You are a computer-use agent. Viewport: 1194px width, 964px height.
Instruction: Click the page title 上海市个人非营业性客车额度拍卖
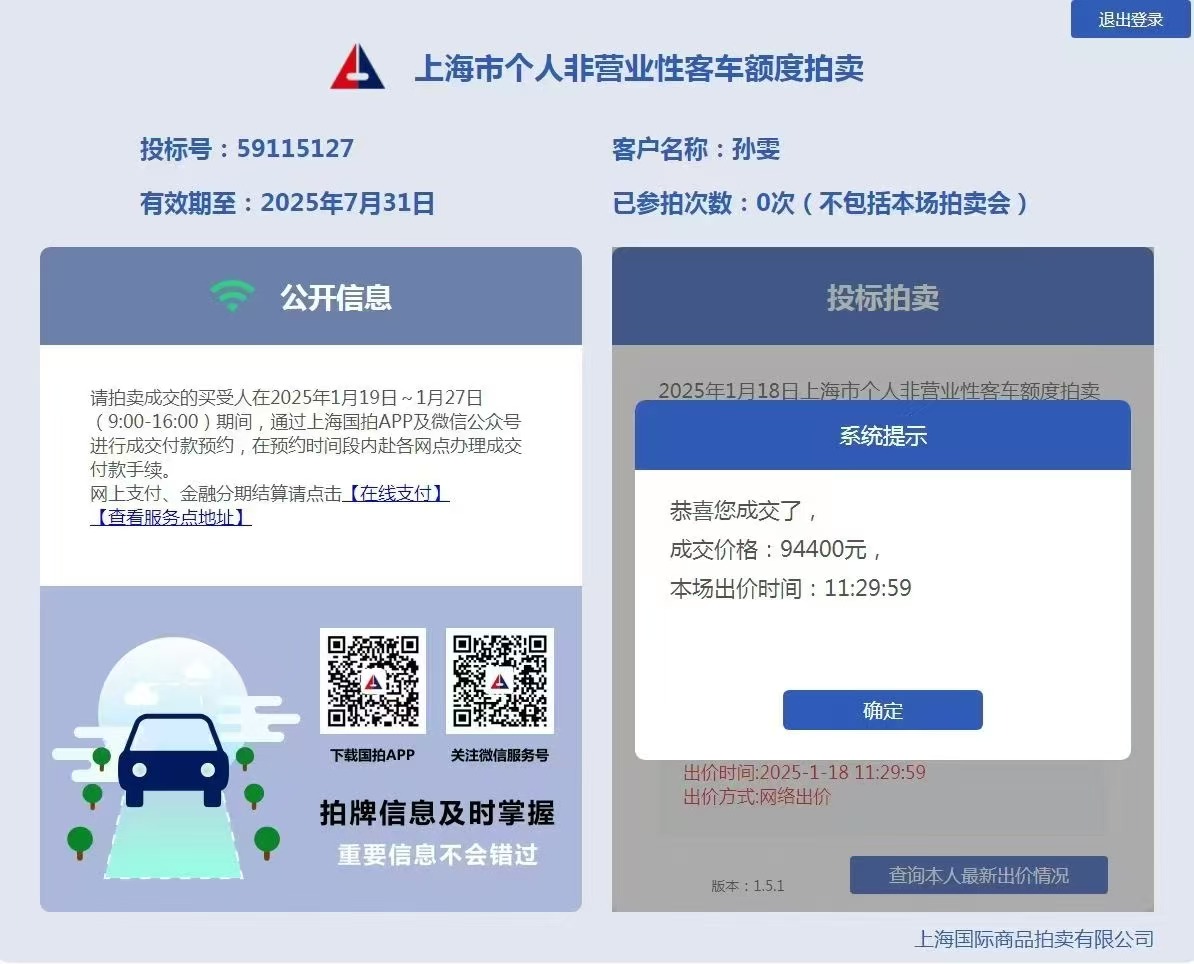pos(638,68)
